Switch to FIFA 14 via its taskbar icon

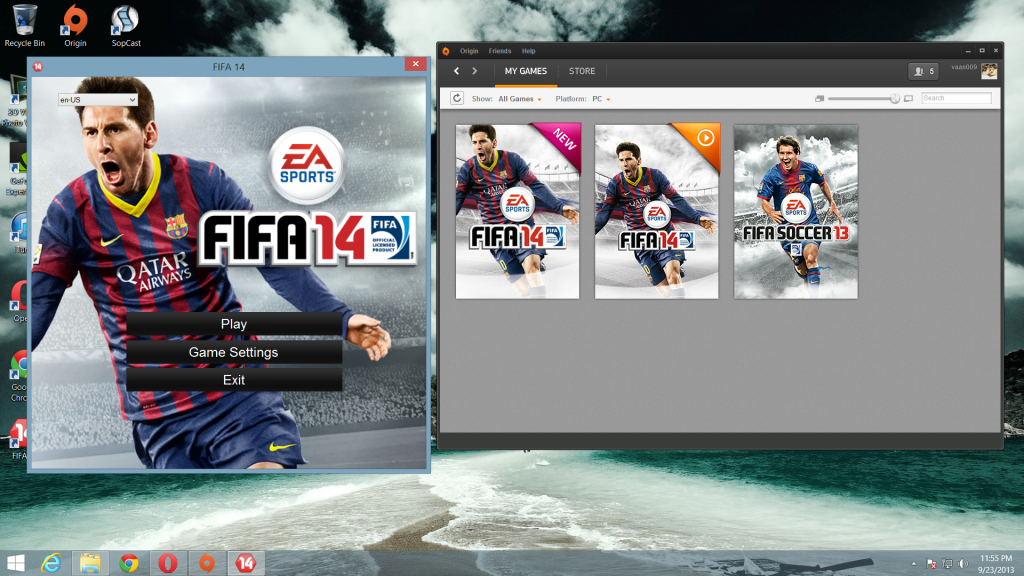[246, 563]
